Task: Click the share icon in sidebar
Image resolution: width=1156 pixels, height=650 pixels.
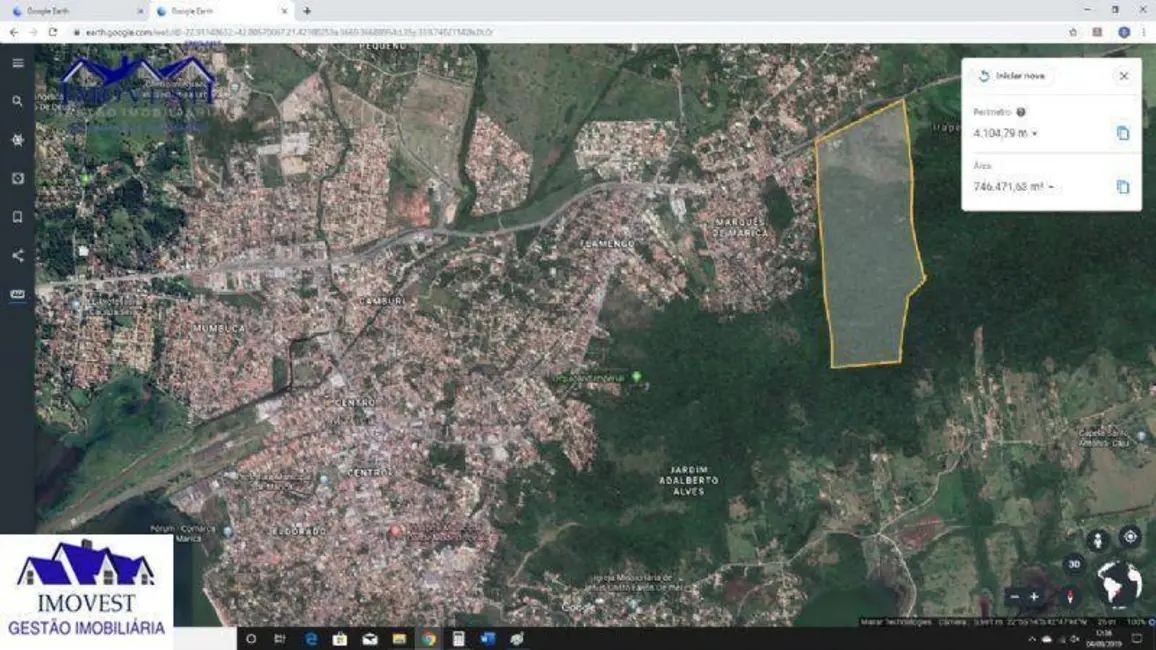Action: [18, 256]
